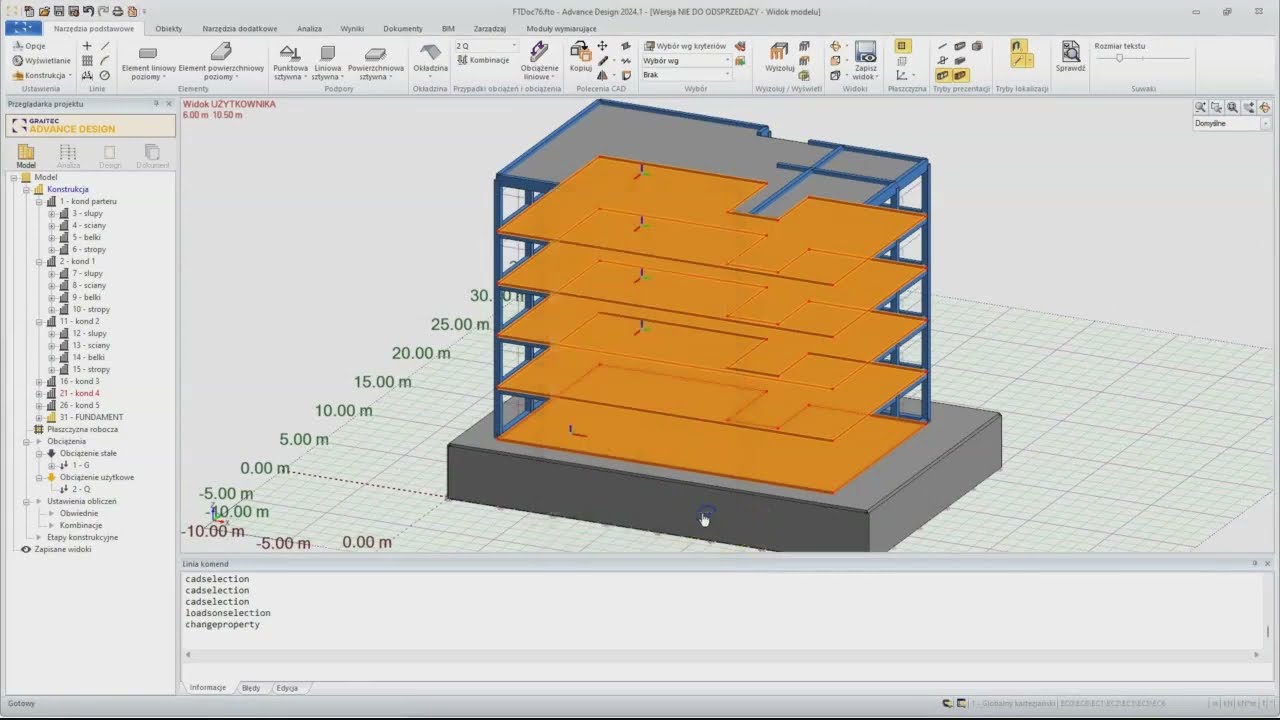The image size is (1280, 720).
Task: Adjust the Rozmiar tekstu slider handle
Action: coord(1119,58)
